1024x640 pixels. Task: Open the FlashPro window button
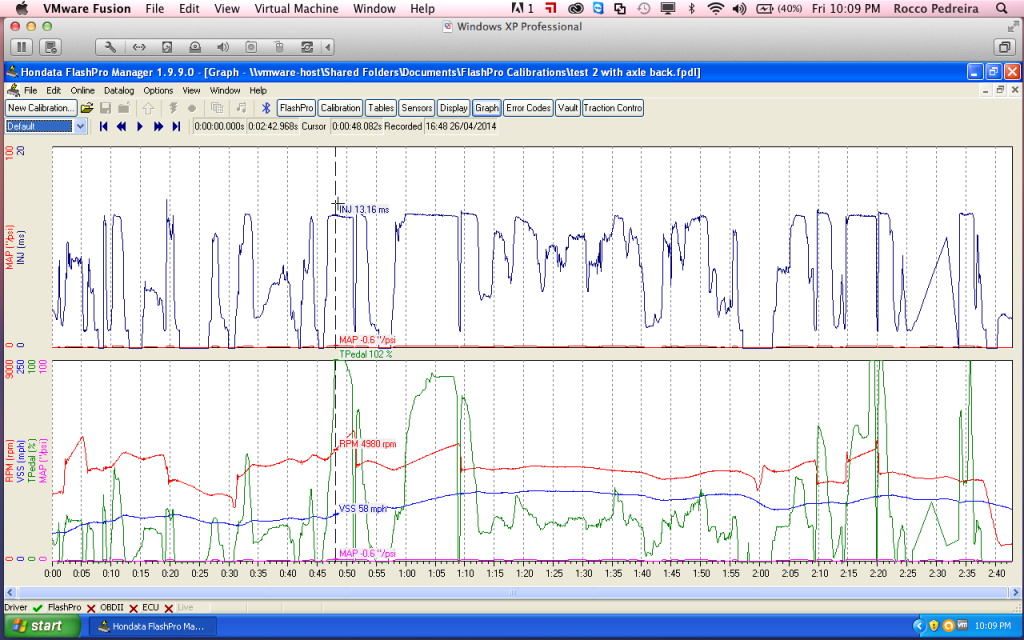[296, 108]
